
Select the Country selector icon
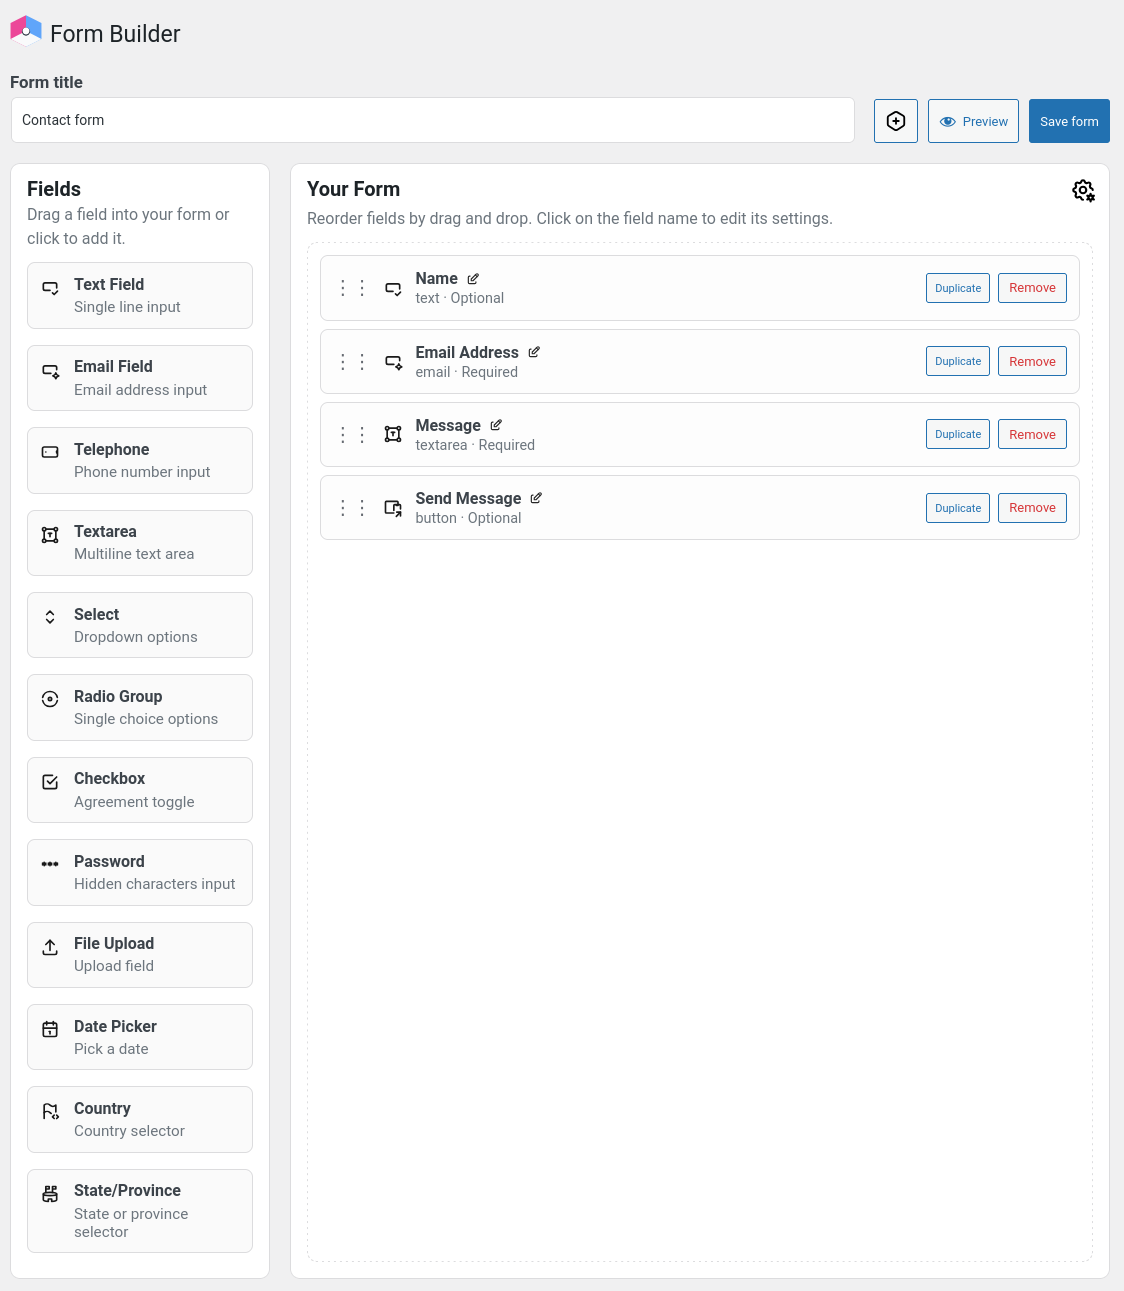(x=50, y=1111)
